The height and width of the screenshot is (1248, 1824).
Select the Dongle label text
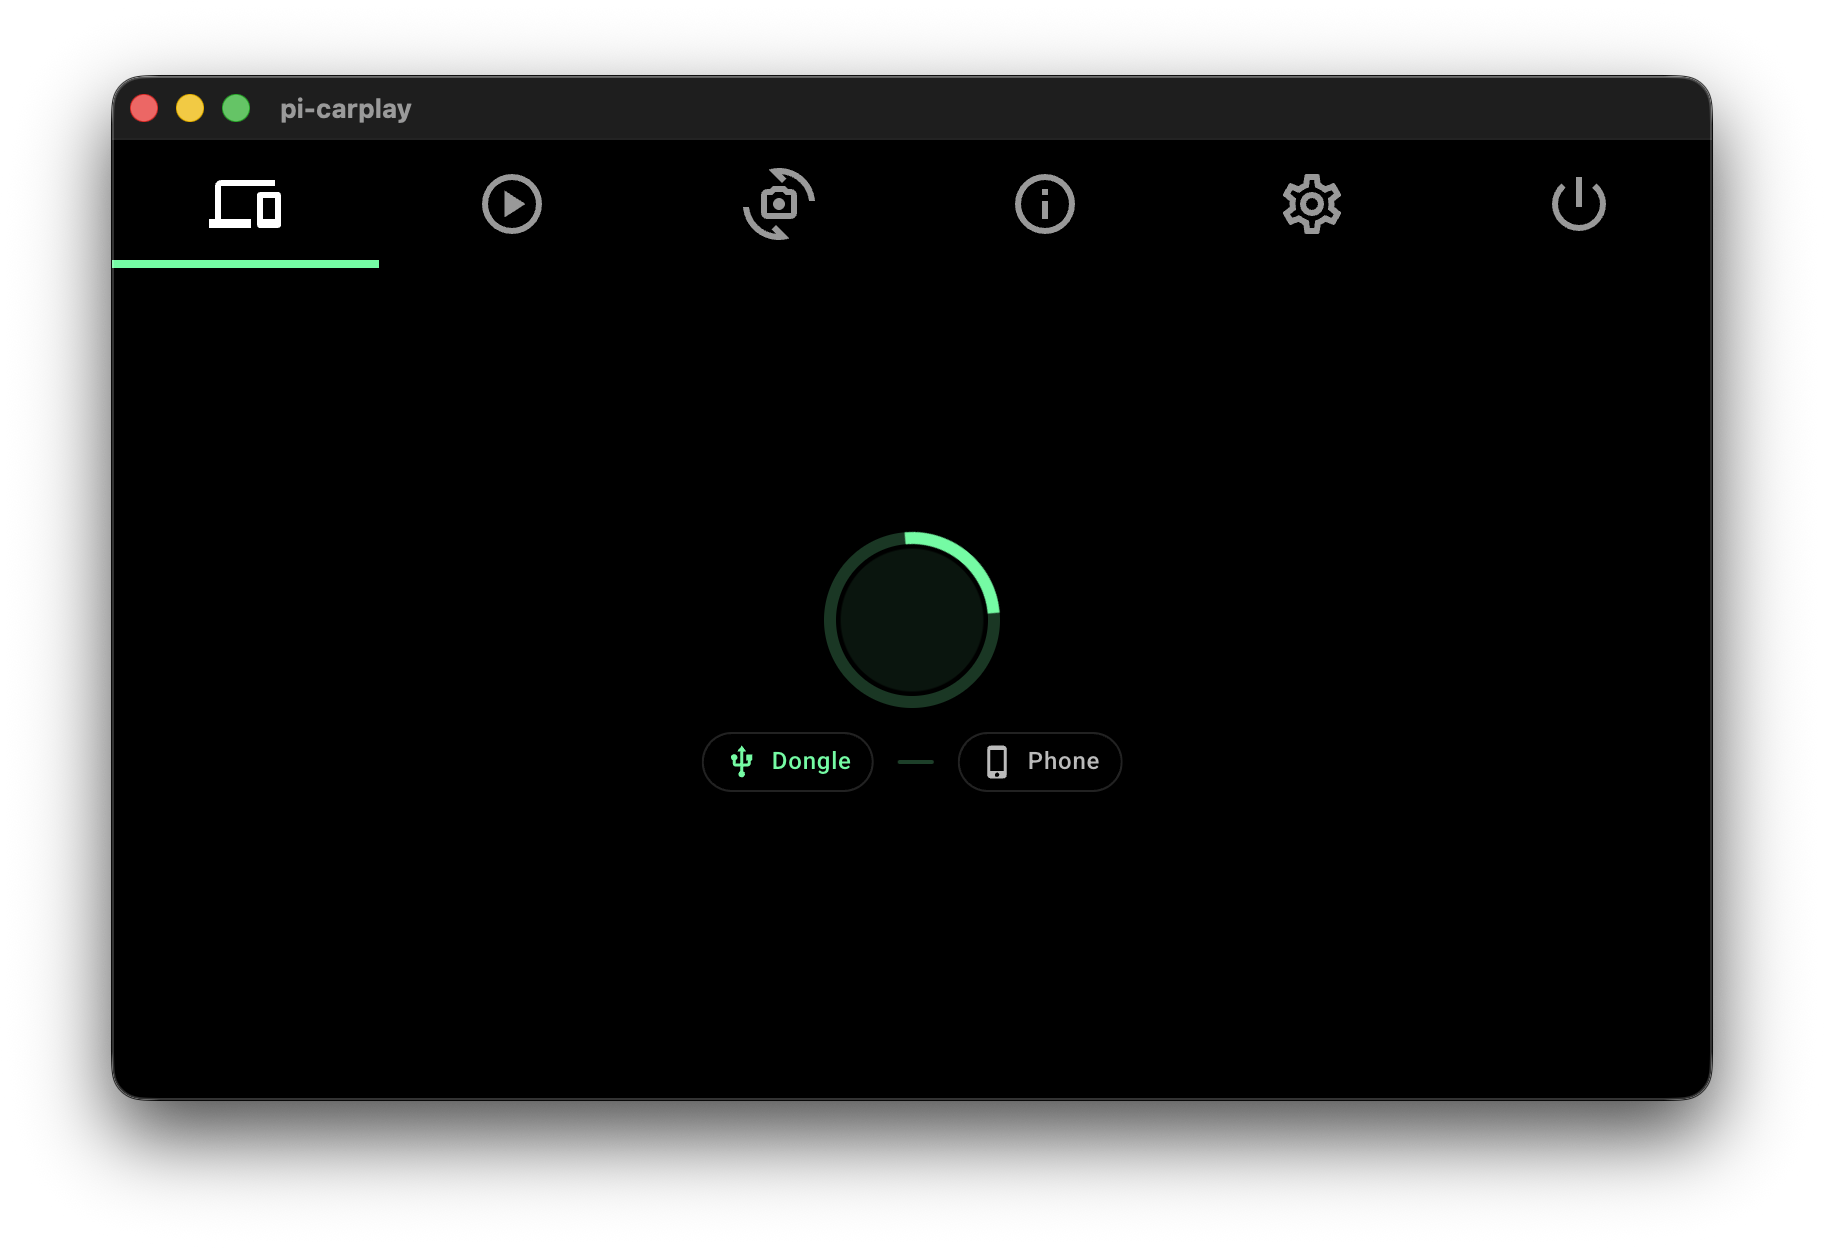[811, 761]
